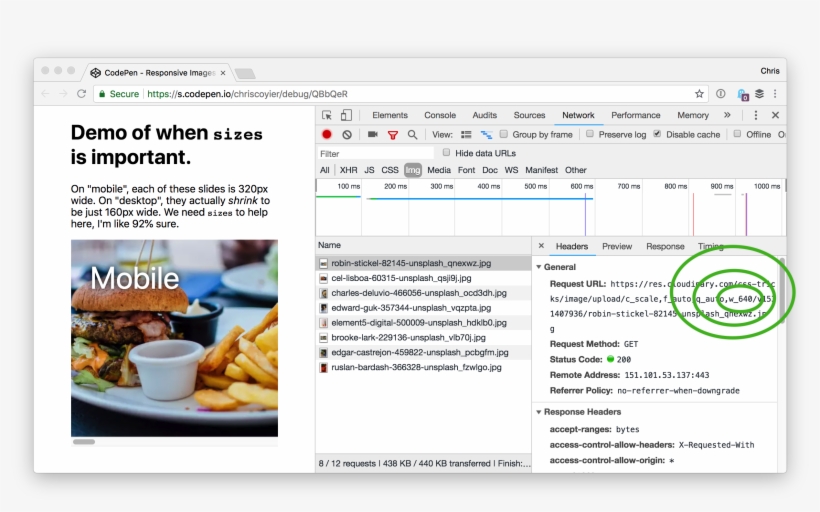The height and width of the screenshot is (512, 820).
Task: Open network search magnifier icon
Action: [x=412, y=134]
